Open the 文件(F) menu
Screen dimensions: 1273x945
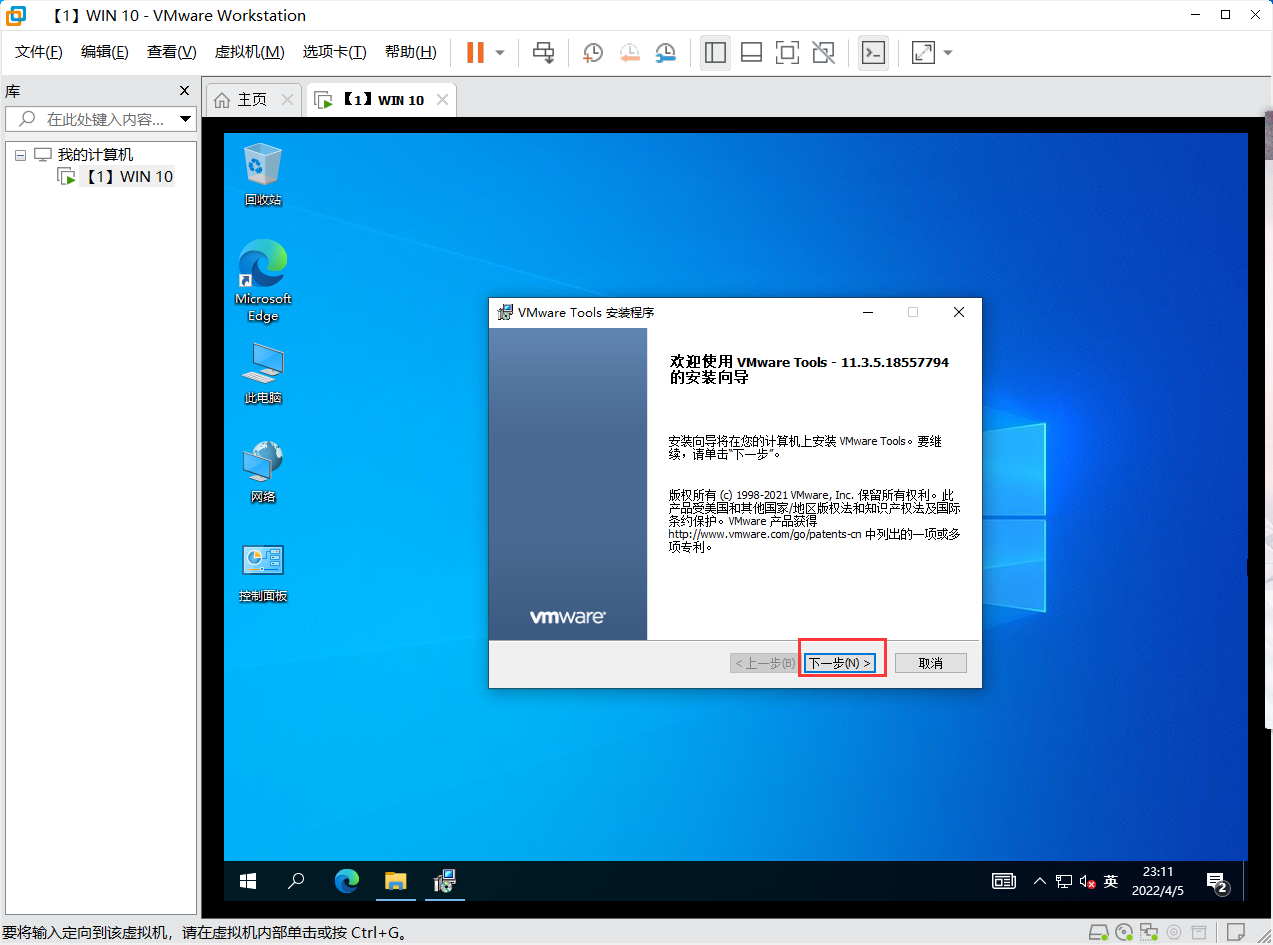coord(39,52)
